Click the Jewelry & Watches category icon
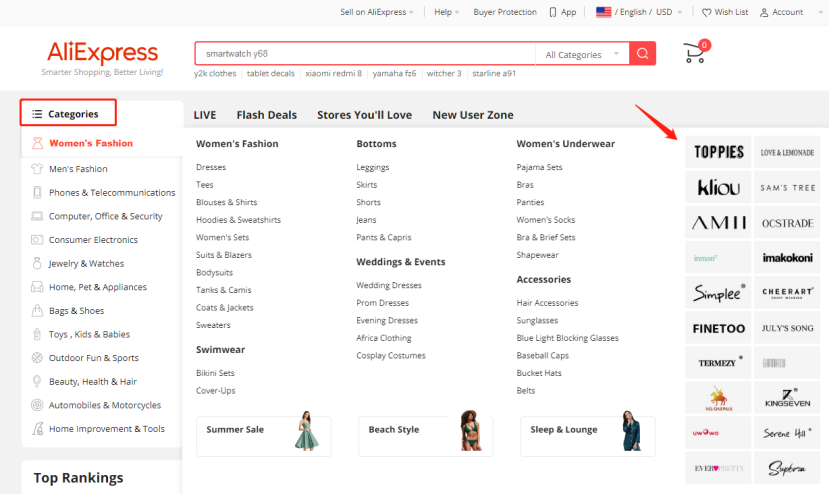Viewport: 829px width, 495px height. pos(37,264)
